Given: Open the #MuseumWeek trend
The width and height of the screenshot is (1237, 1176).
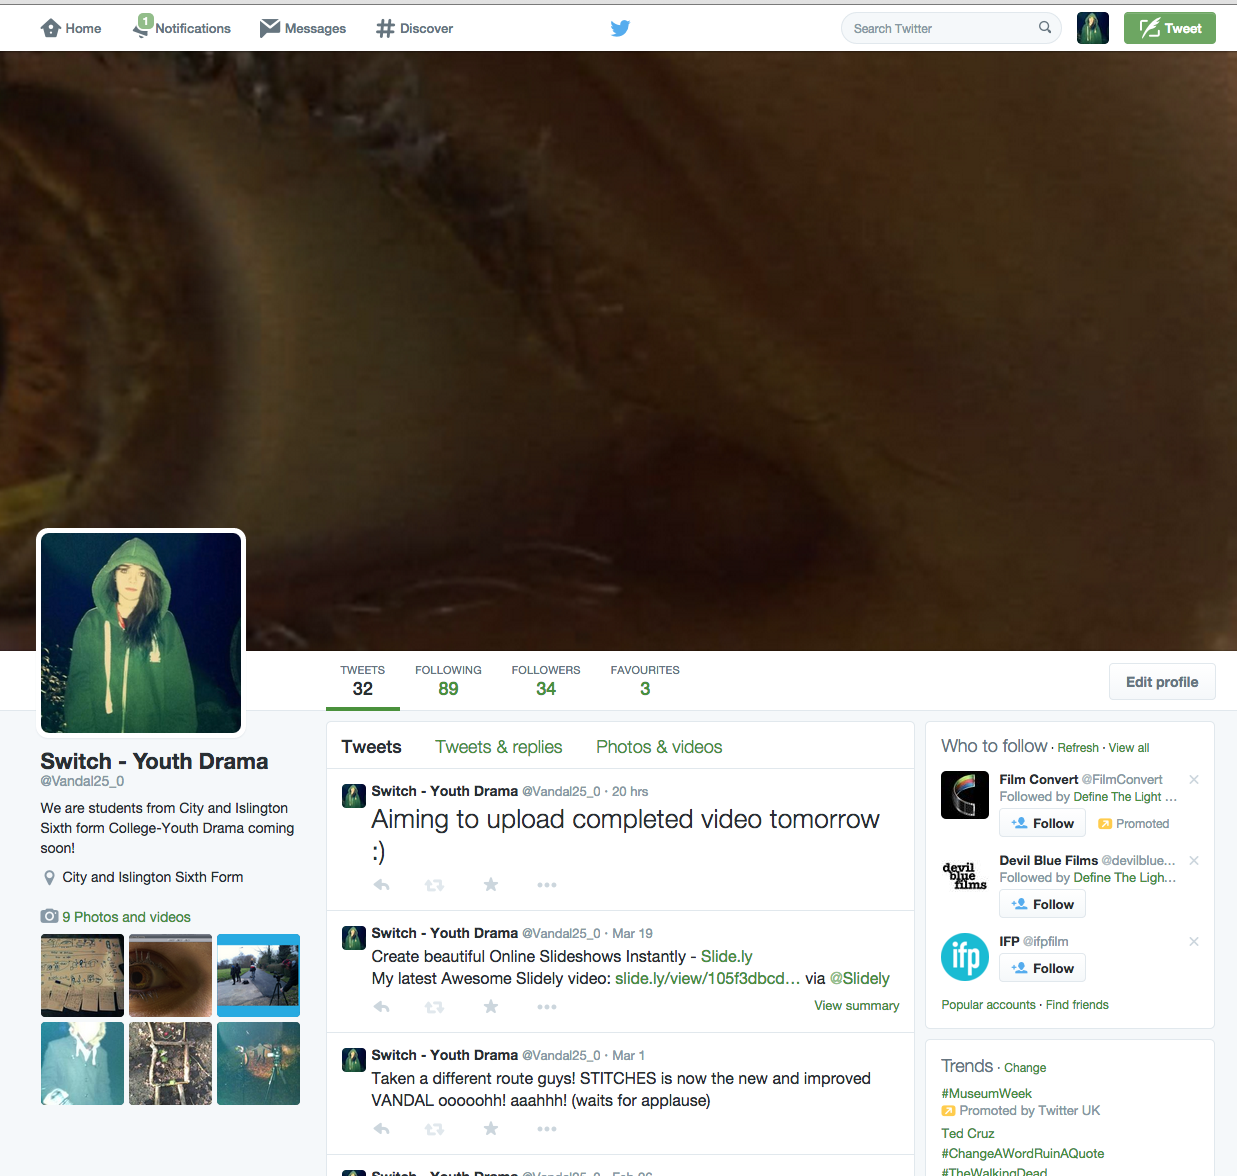Looking at the screenshot, I should pos(986,1094).
